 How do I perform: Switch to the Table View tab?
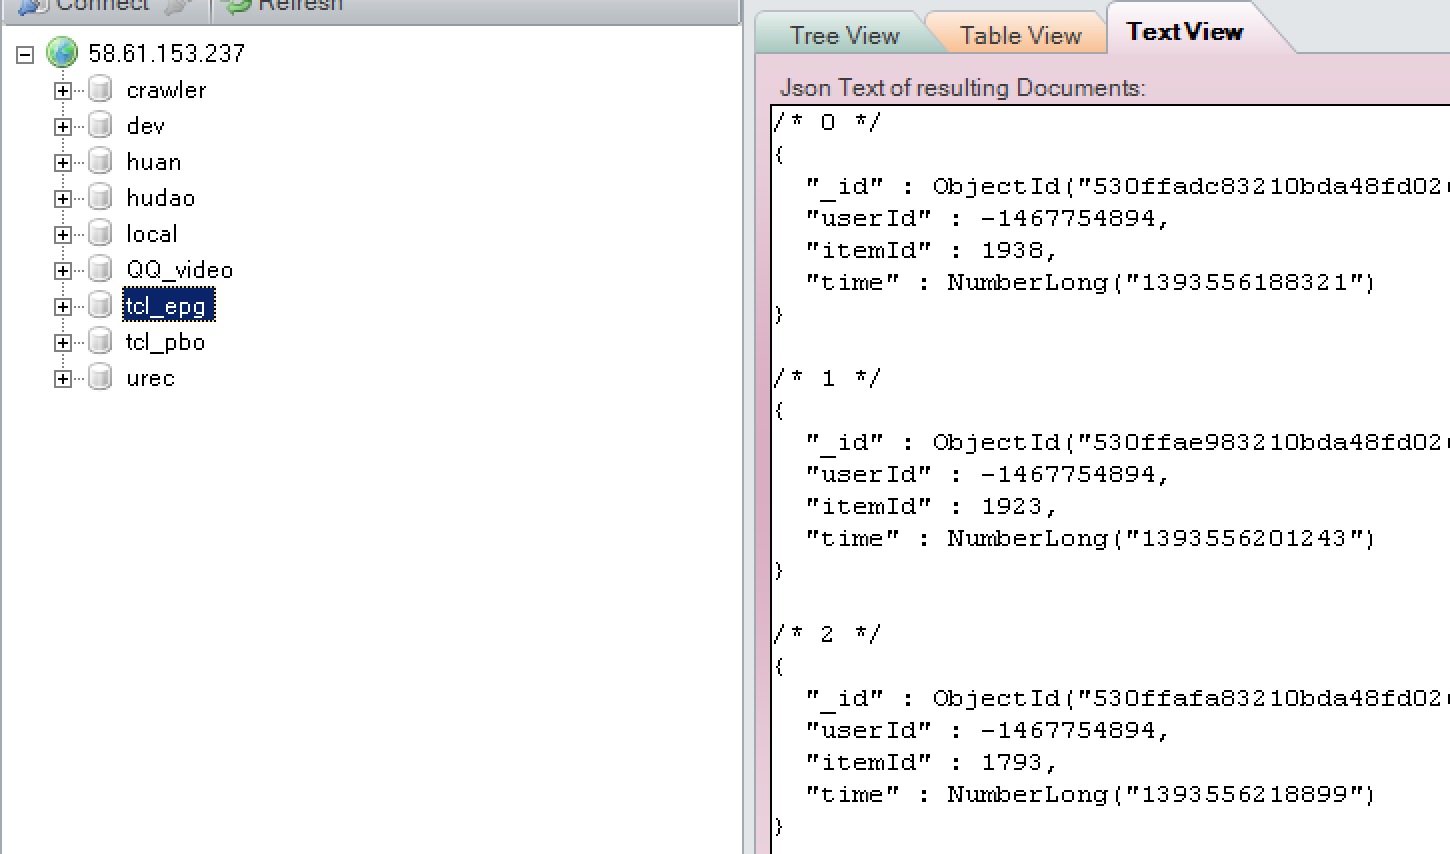click(1020, 36)
